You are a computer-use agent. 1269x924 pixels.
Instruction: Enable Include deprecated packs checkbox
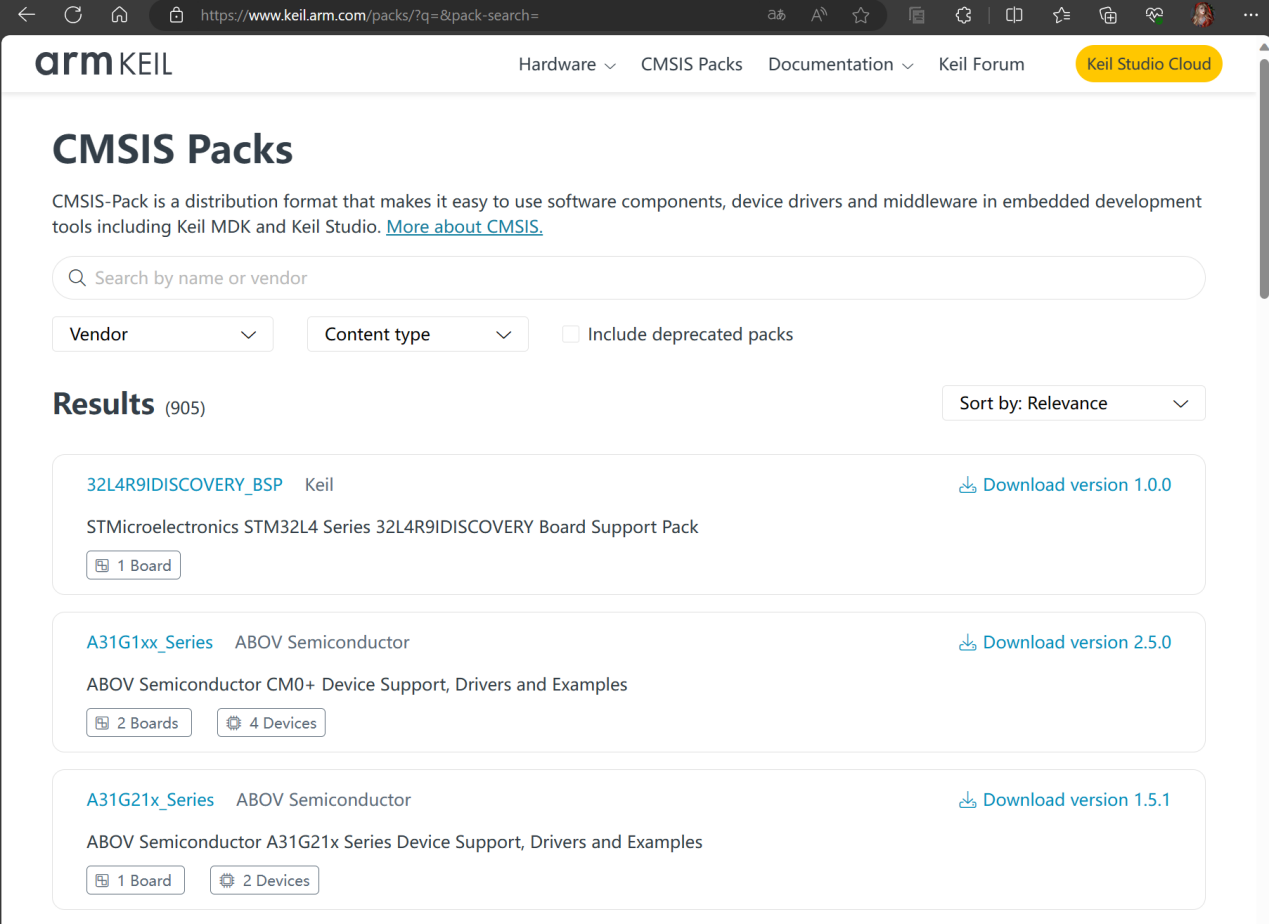pyautogui.click(x=571, y=334)
